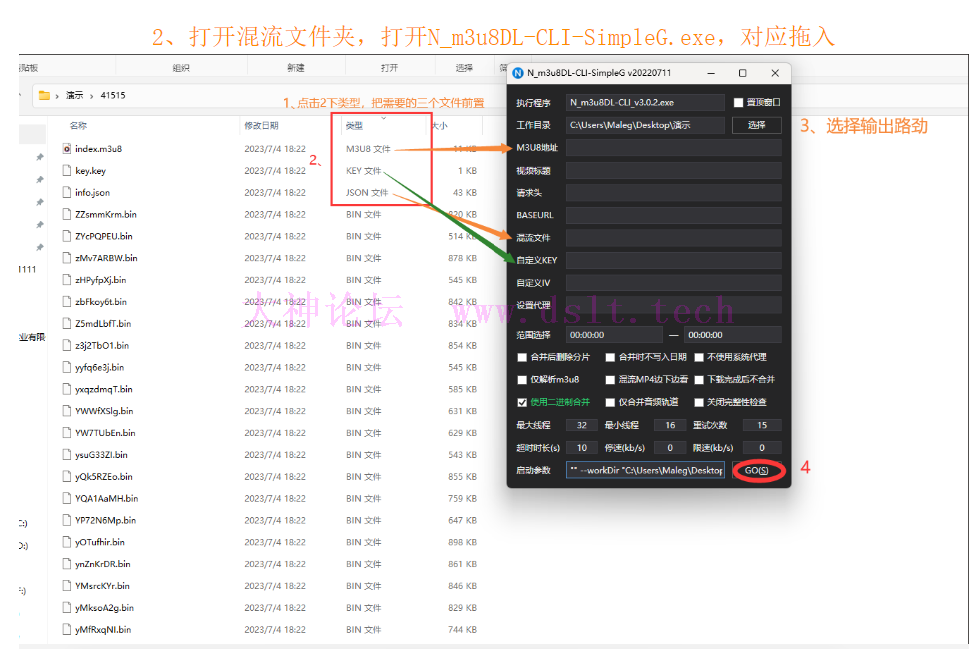This screenshot has height=649, width=975.
Task: Click the 自定义KEY input field
Action: tap(673, 260)
